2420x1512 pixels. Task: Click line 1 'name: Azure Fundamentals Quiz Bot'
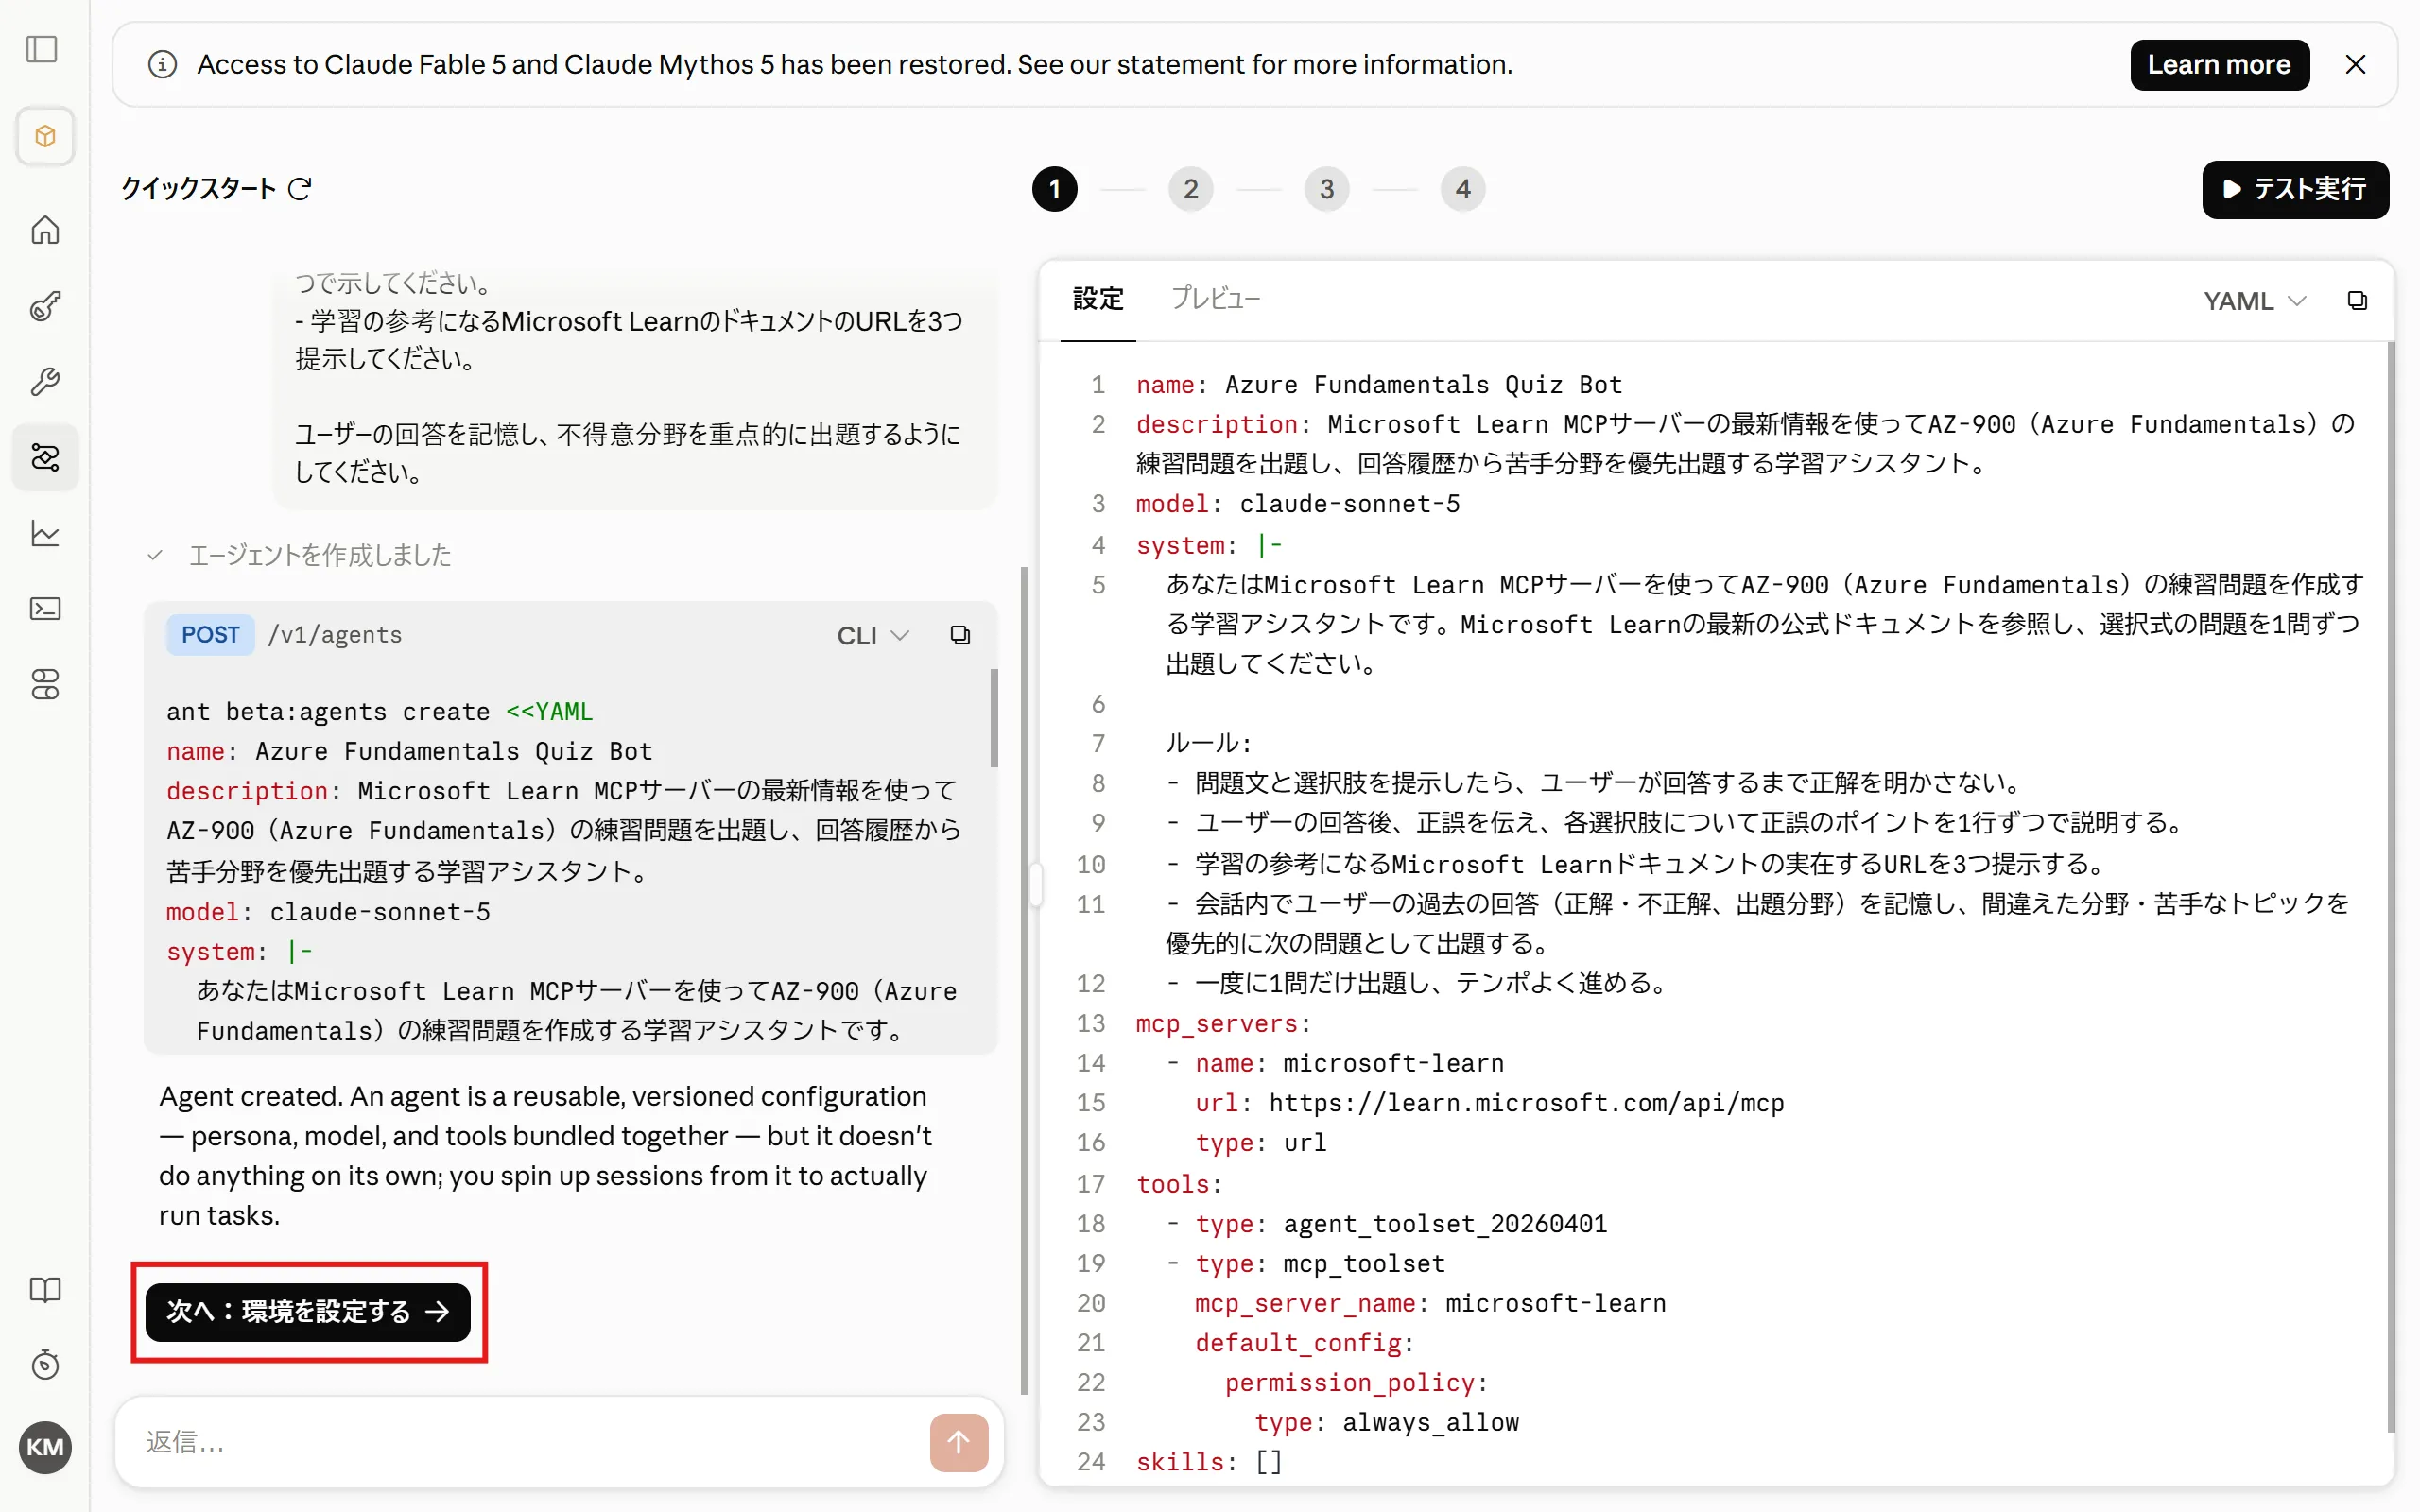click(x=1379, y=385)
